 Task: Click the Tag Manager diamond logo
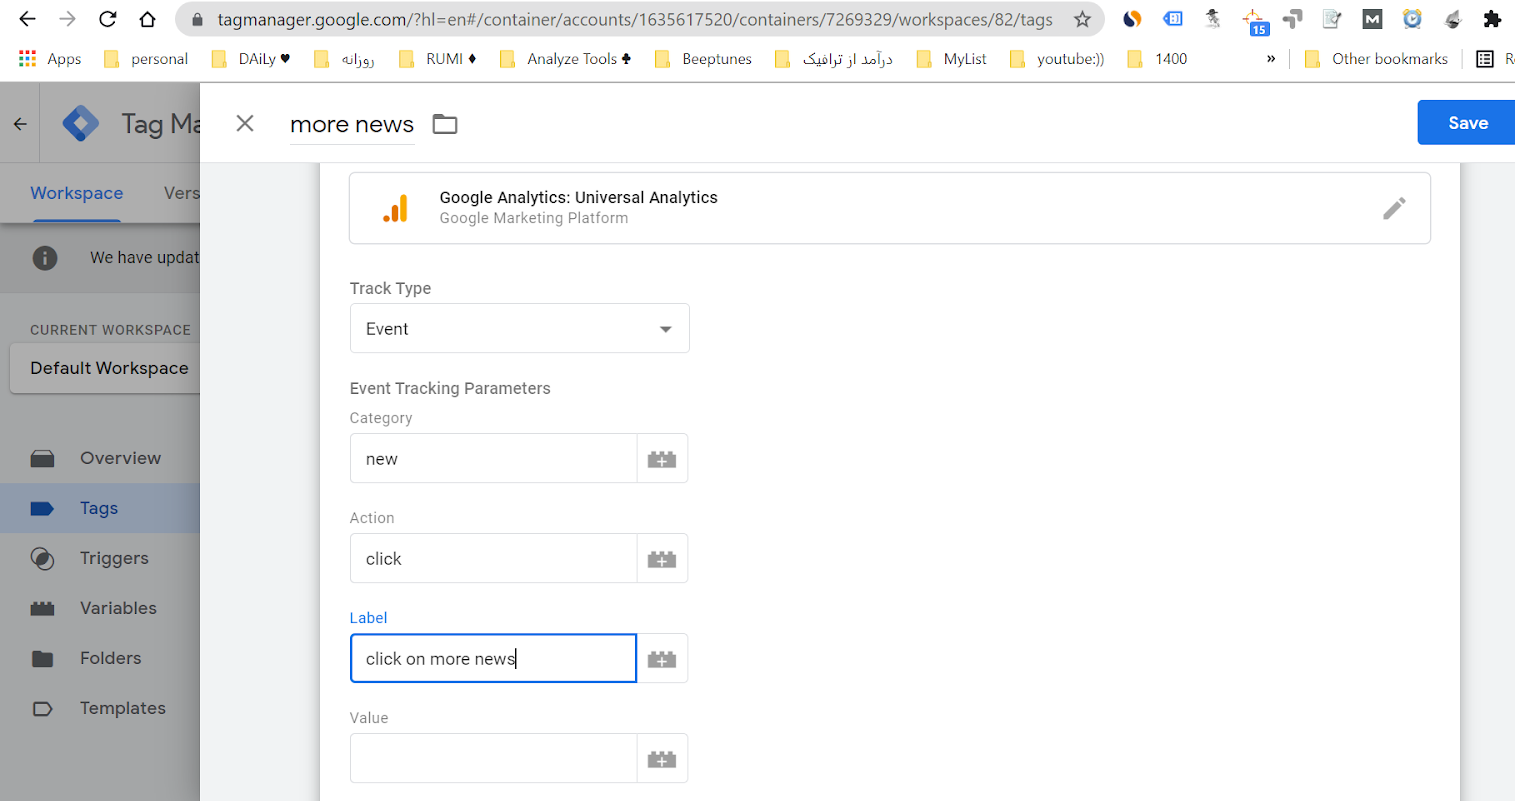(81, 123)
